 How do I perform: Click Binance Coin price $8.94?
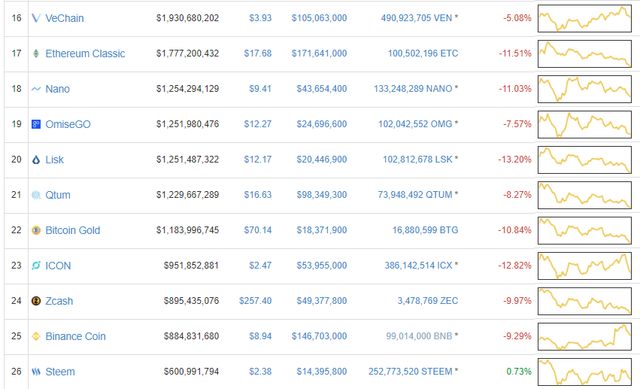click(x=260, y=336)
